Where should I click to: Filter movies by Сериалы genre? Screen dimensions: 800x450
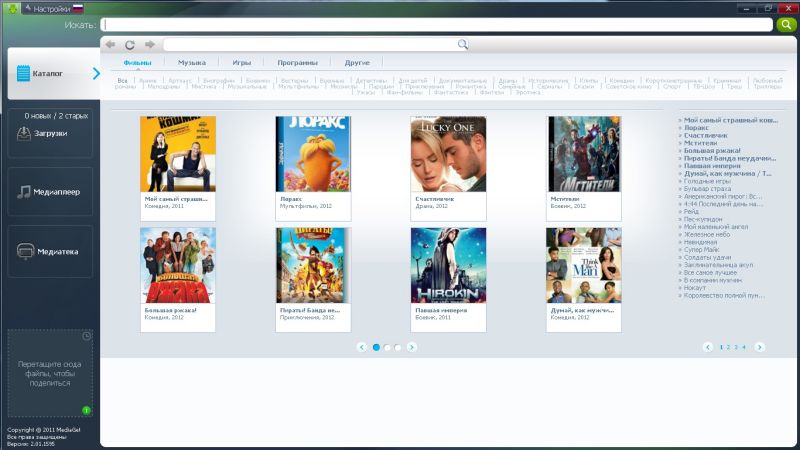coord(549,87)
